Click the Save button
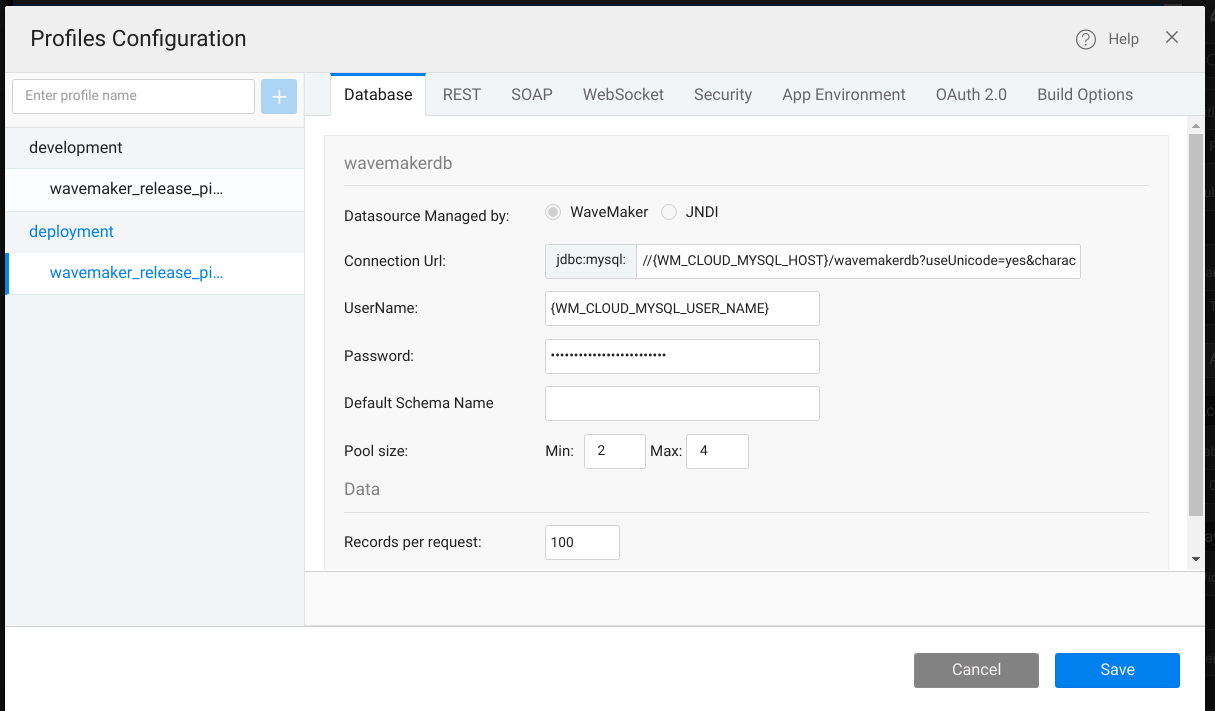The width and height of the screenshot is (1215, 711). tap(1117, 670)
